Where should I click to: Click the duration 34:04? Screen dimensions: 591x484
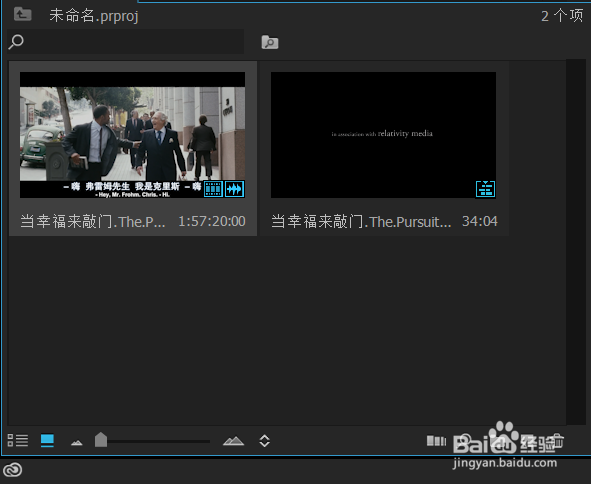tap(480, 221)
